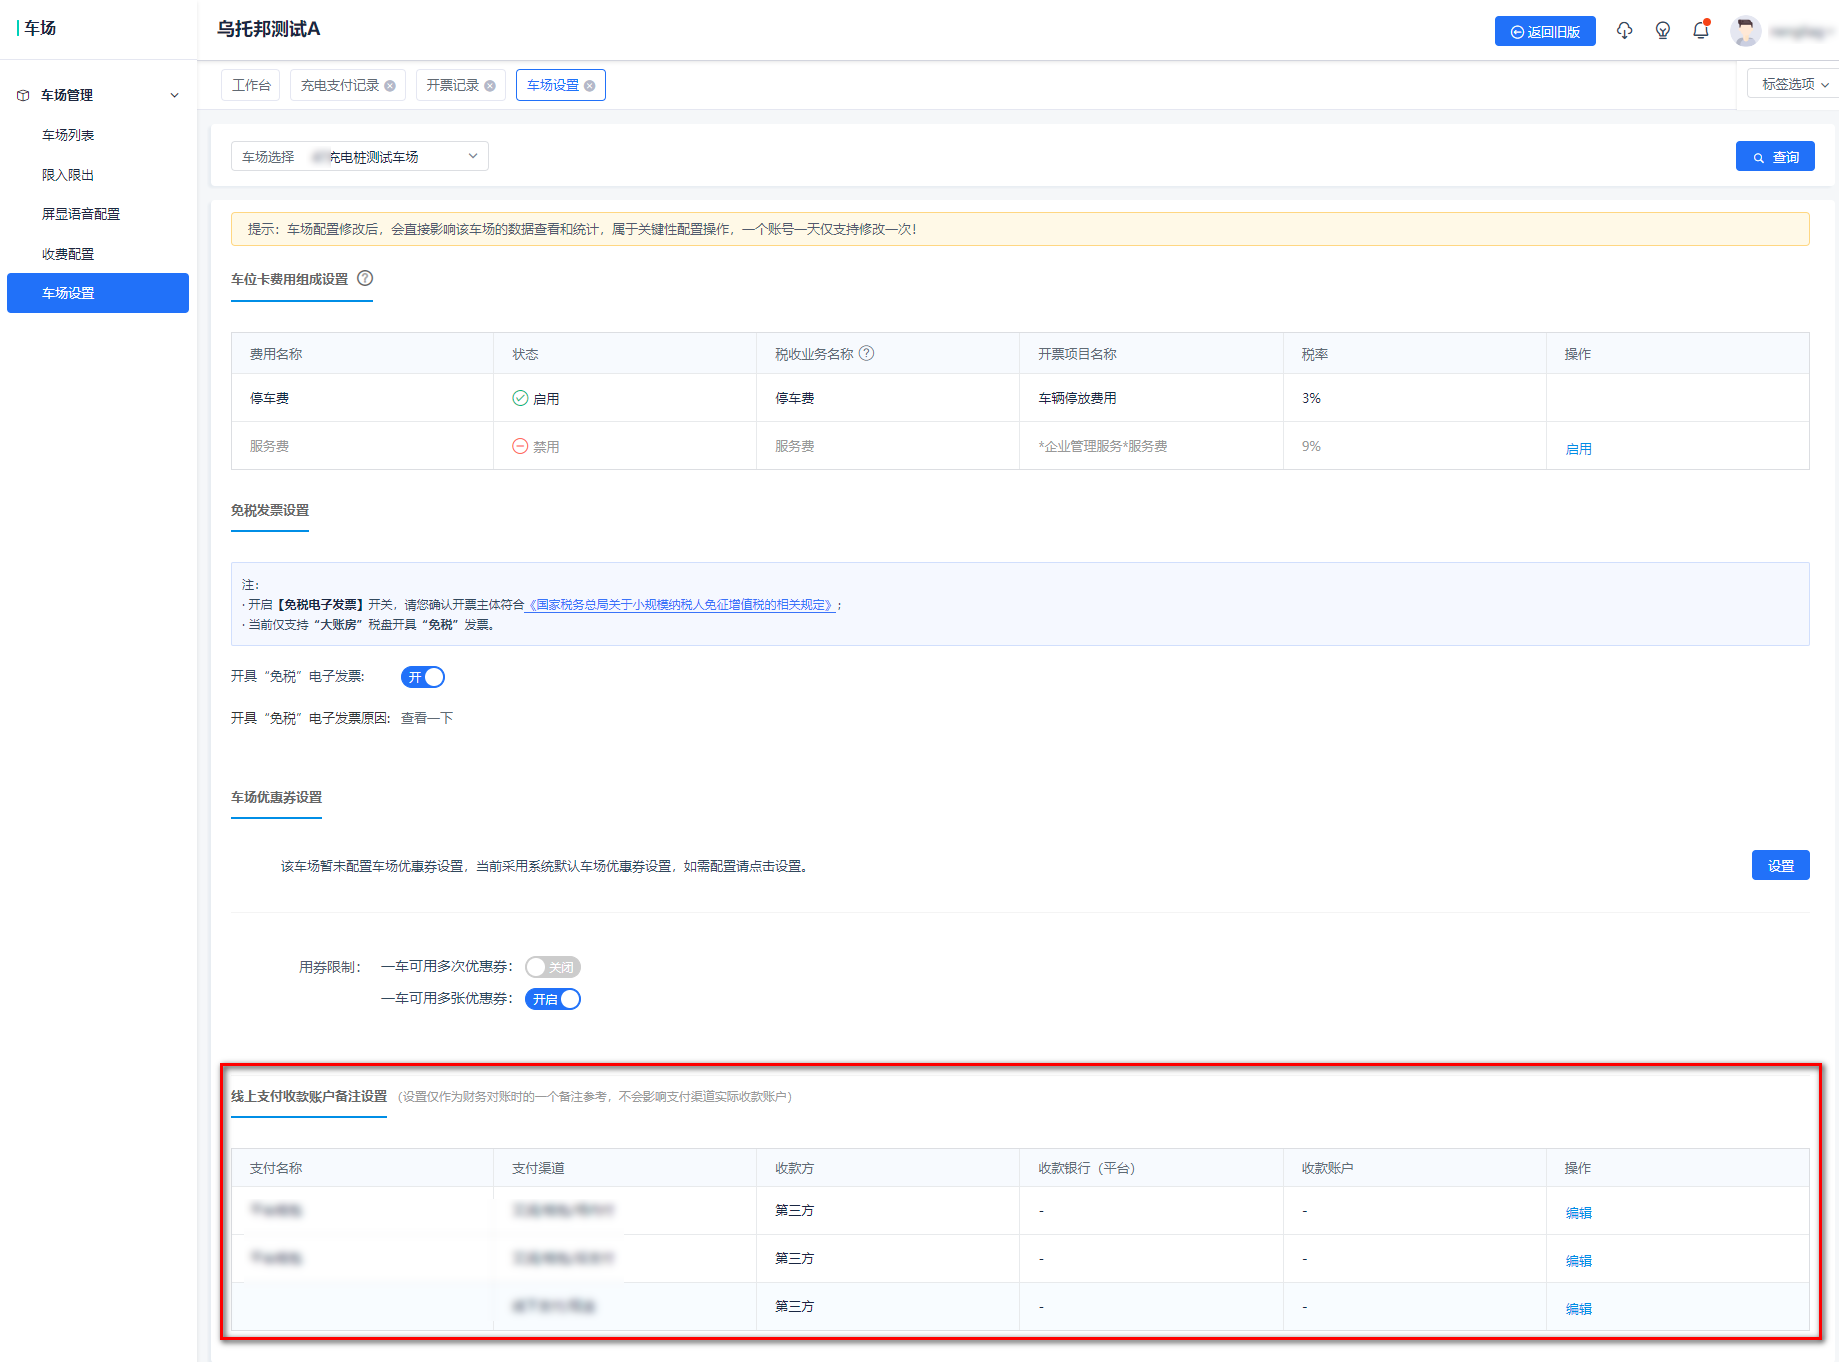Click 启用 link for 服务费 row
The image size is (1839, 1362).
(1578, 449)
